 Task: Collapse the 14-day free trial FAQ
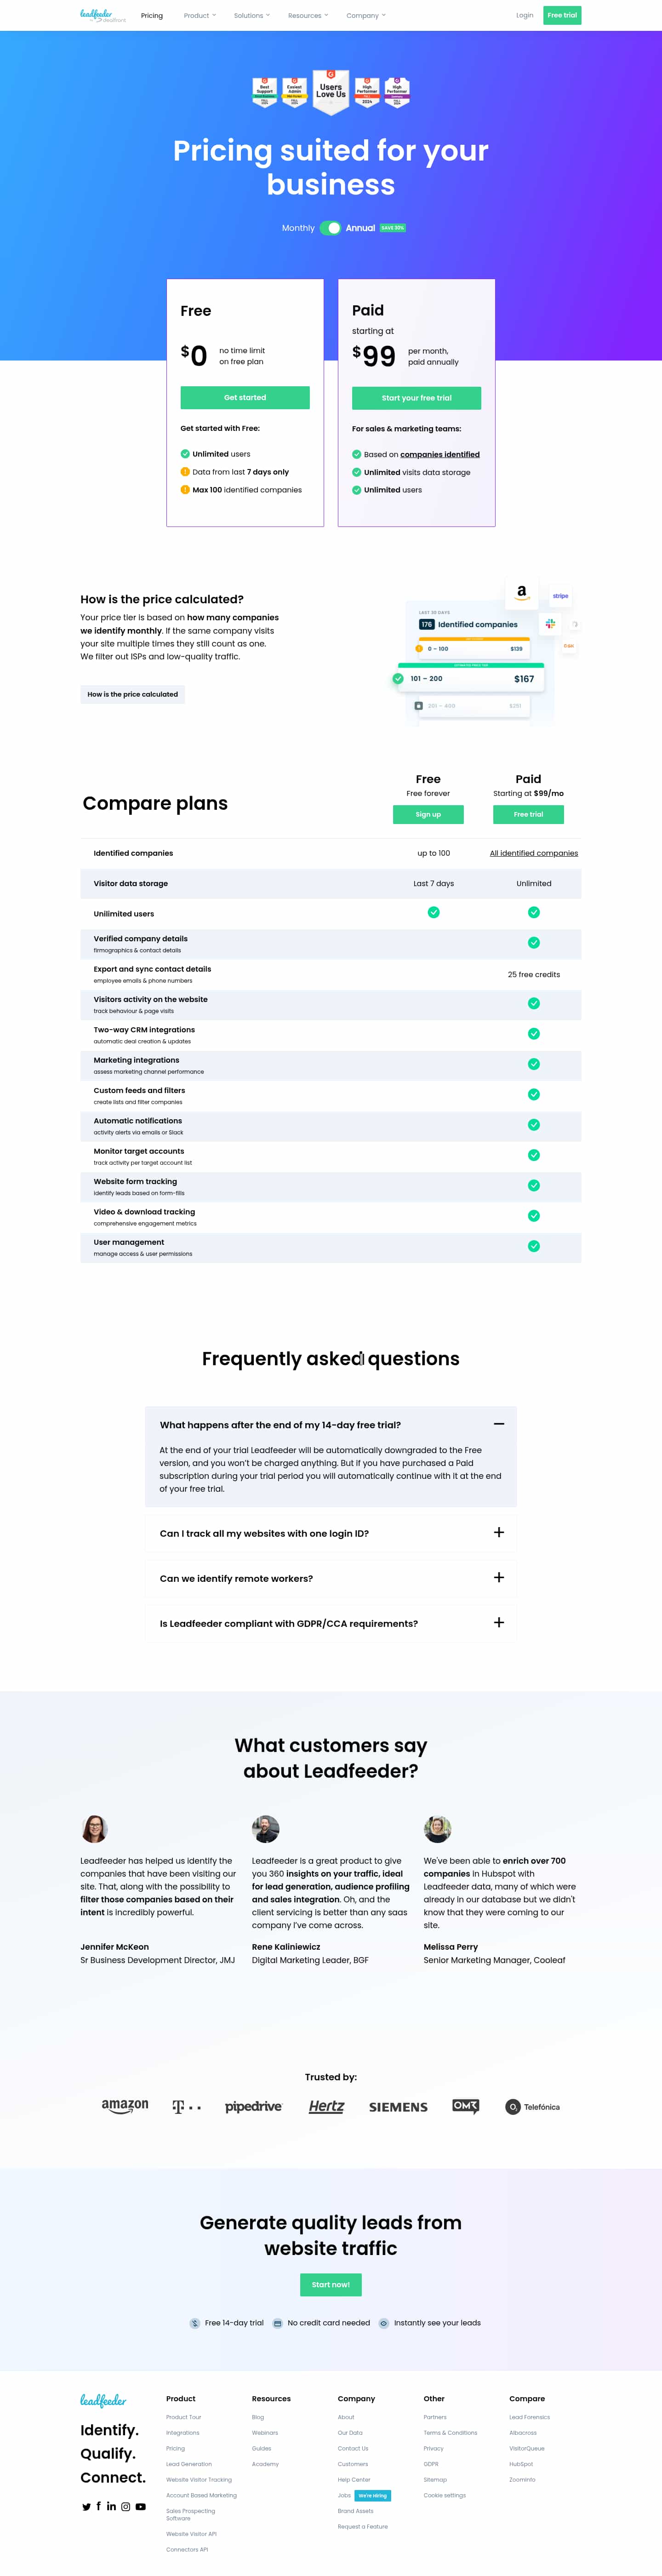click(x=498, y=1424)
